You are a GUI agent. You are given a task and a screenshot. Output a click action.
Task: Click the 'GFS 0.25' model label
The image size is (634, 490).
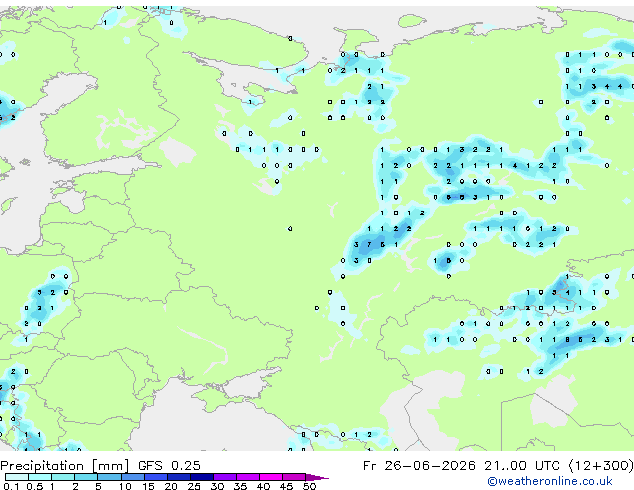point(169,466)
